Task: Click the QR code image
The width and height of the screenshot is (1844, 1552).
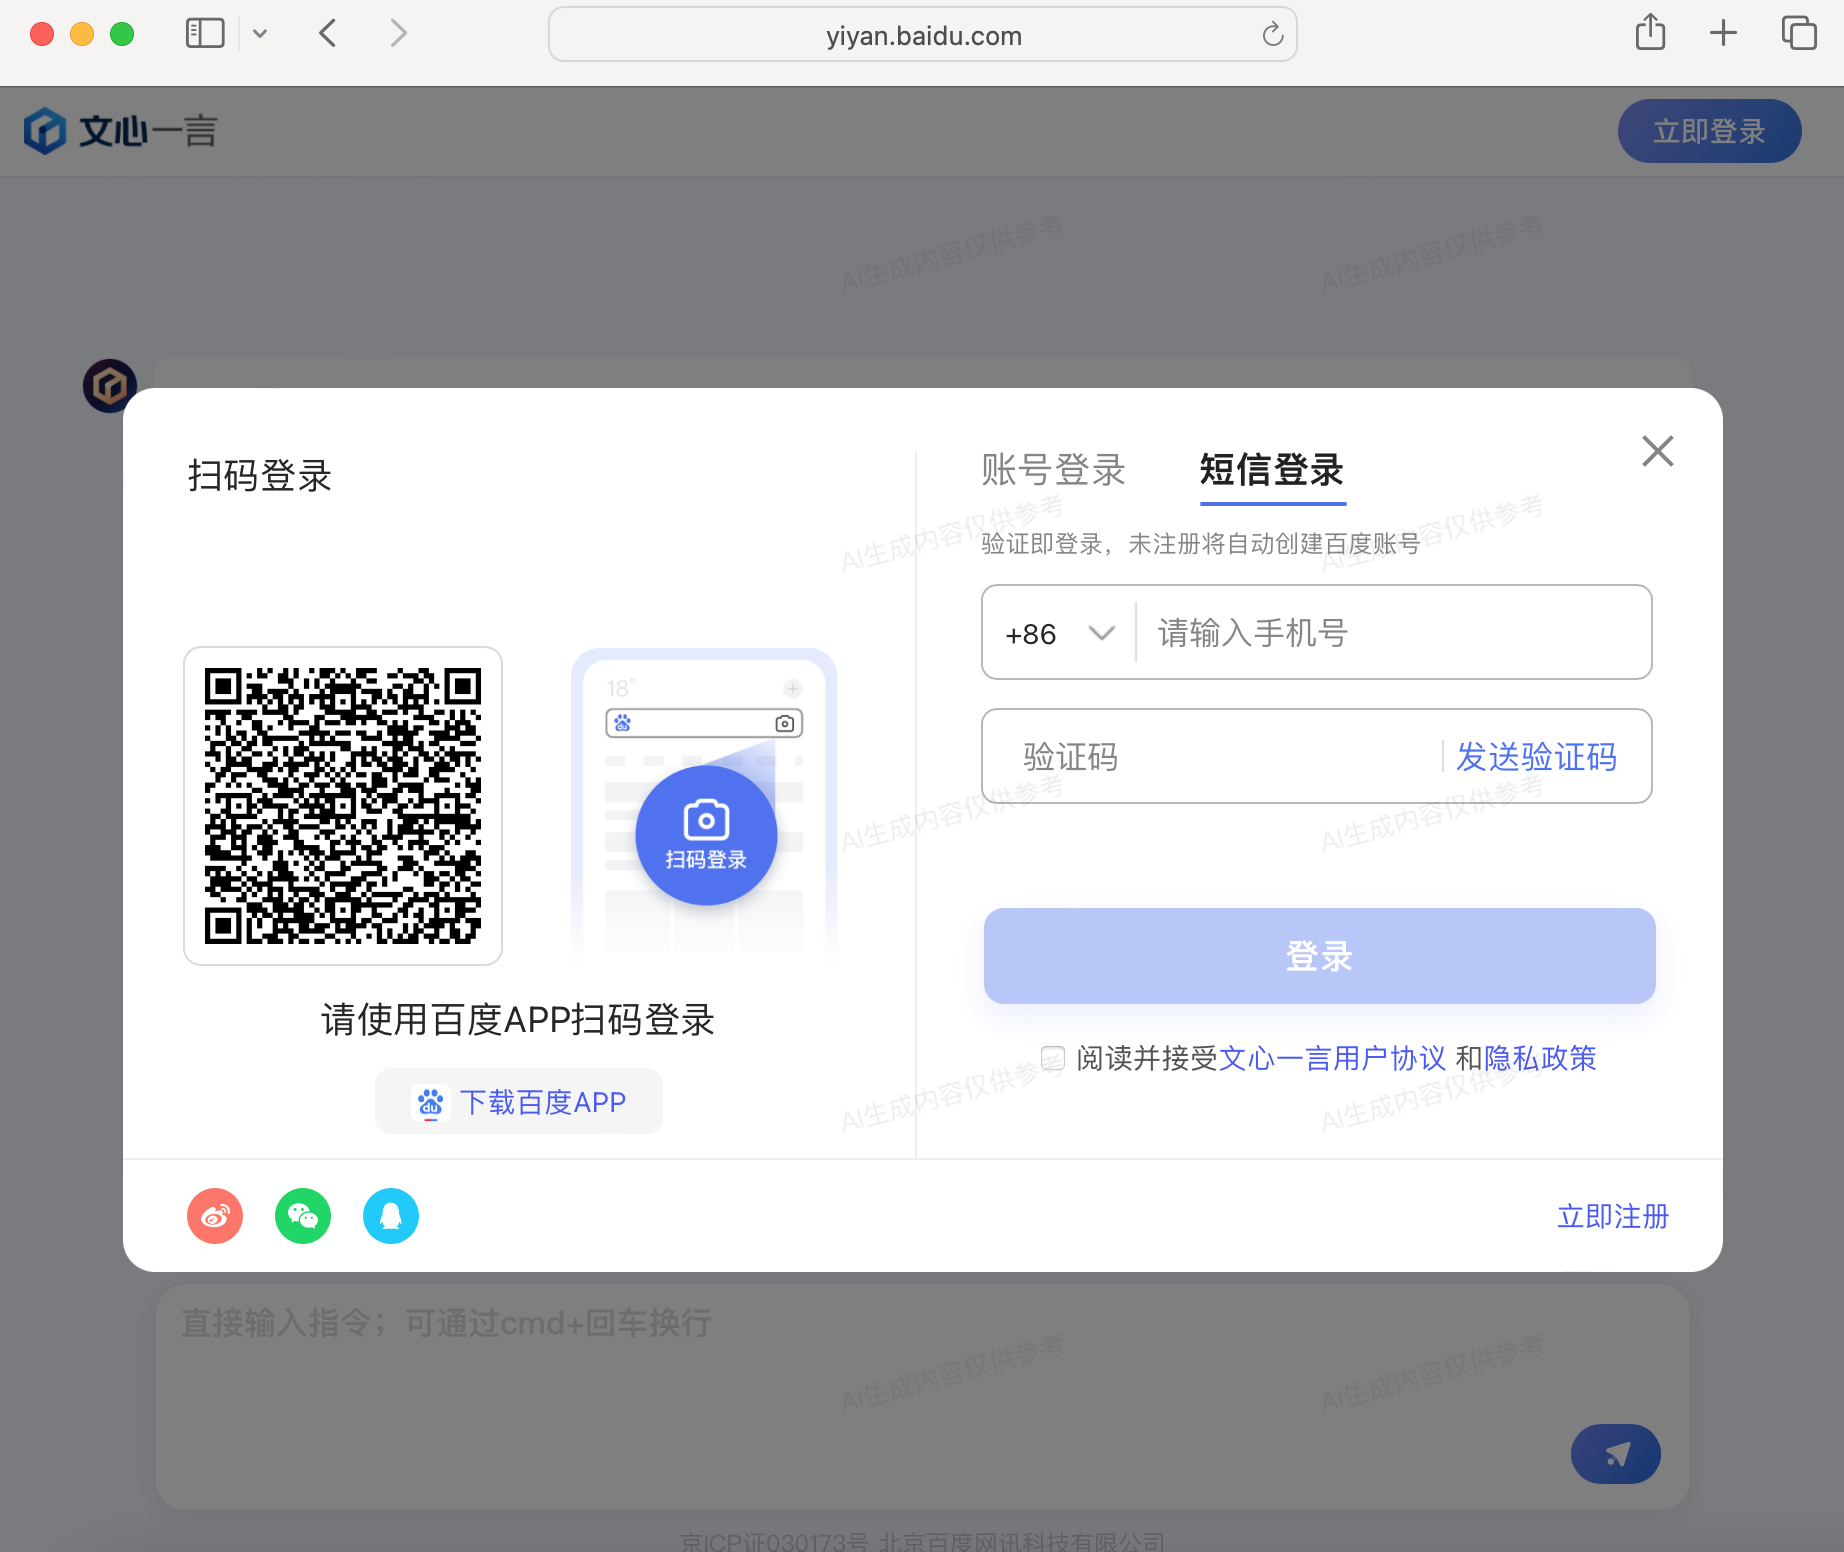Action: (343, 806)
